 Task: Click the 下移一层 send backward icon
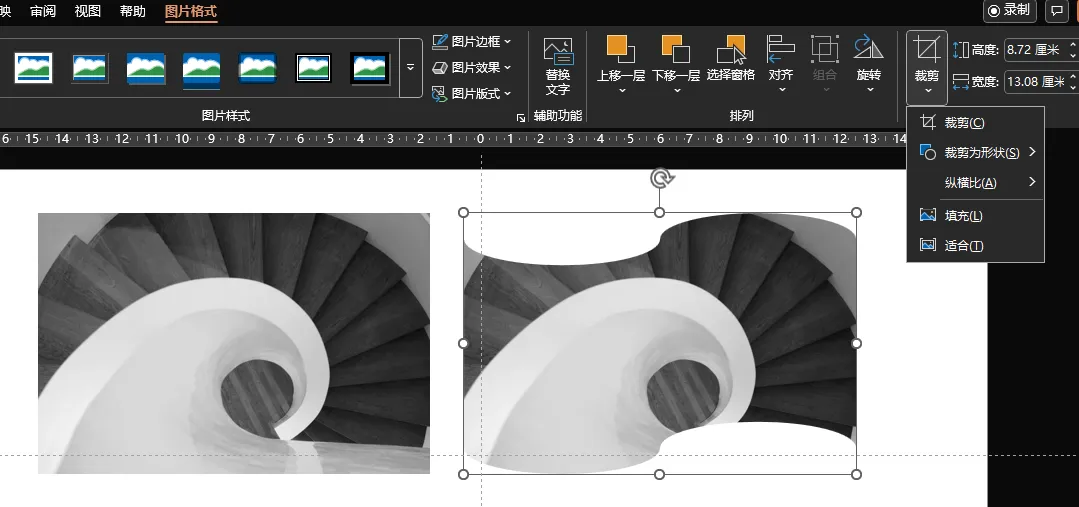tap(676, 49)
